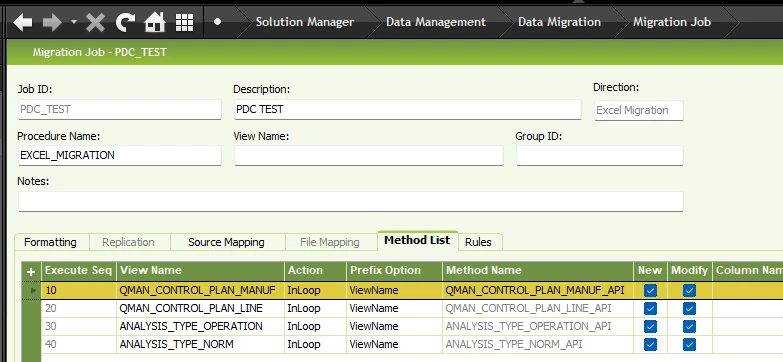Screen dimensions: 783x362
Task: Uncheck New checkbox for QMAN_CONTROL_PLAN_MANUF row
Action: 650,291
